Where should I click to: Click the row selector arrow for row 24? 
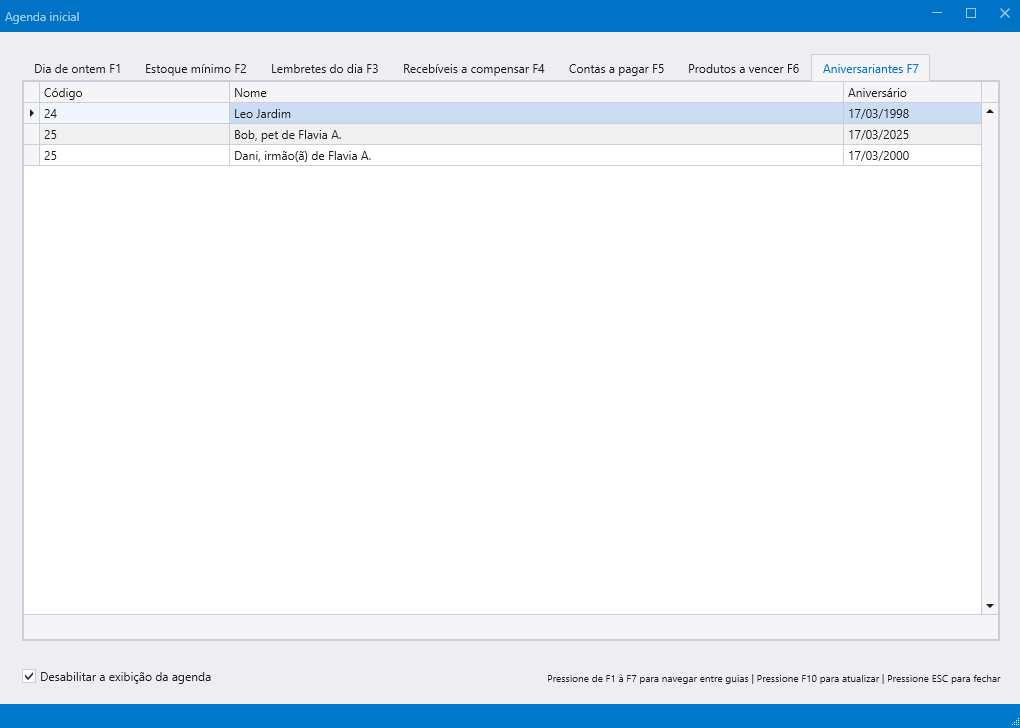[x=31, y=114]
